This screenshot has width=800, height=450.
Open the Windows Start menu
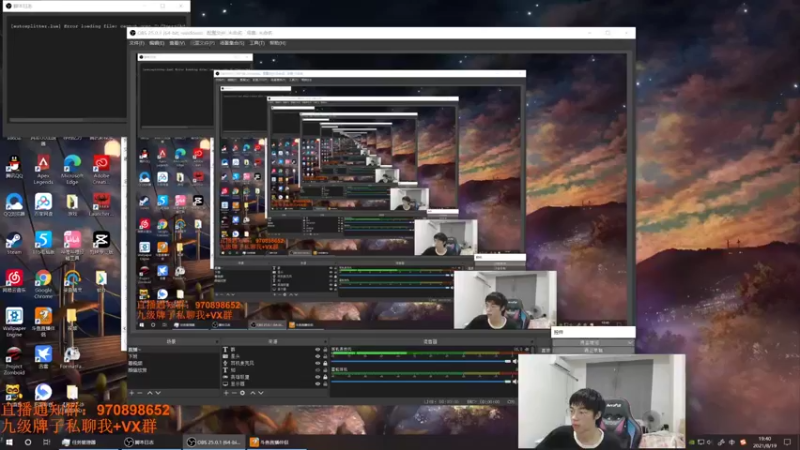pyautogui.click(x=9, y=442)
